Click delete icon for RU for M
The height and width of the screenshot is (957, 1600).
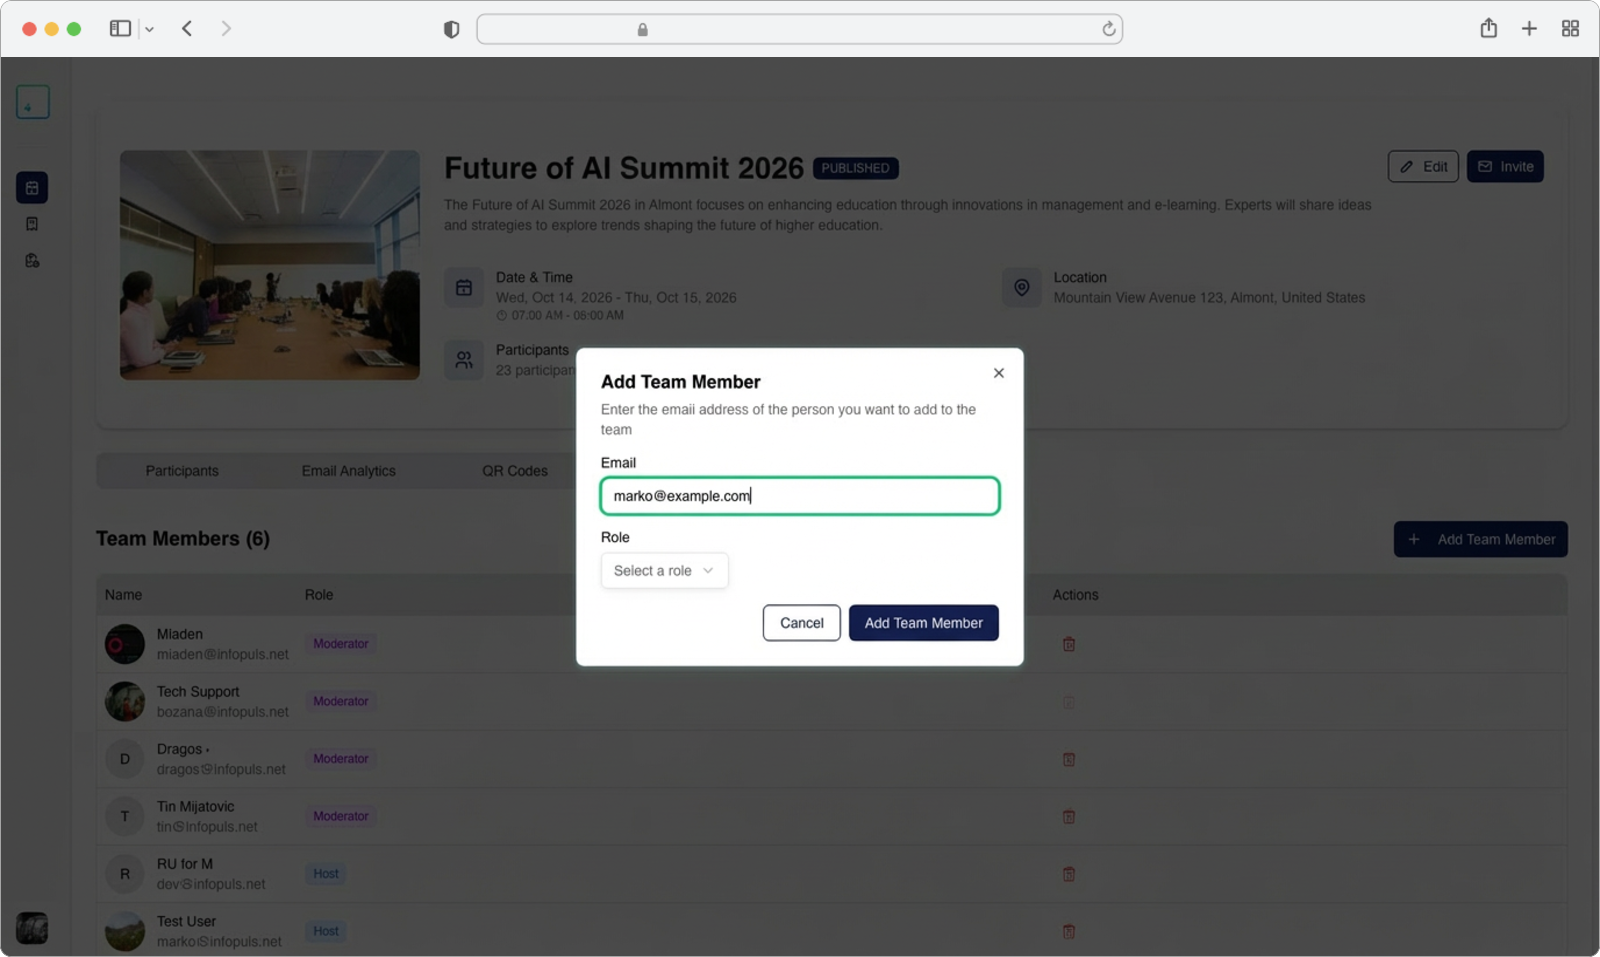click(x=1068, y=874)
